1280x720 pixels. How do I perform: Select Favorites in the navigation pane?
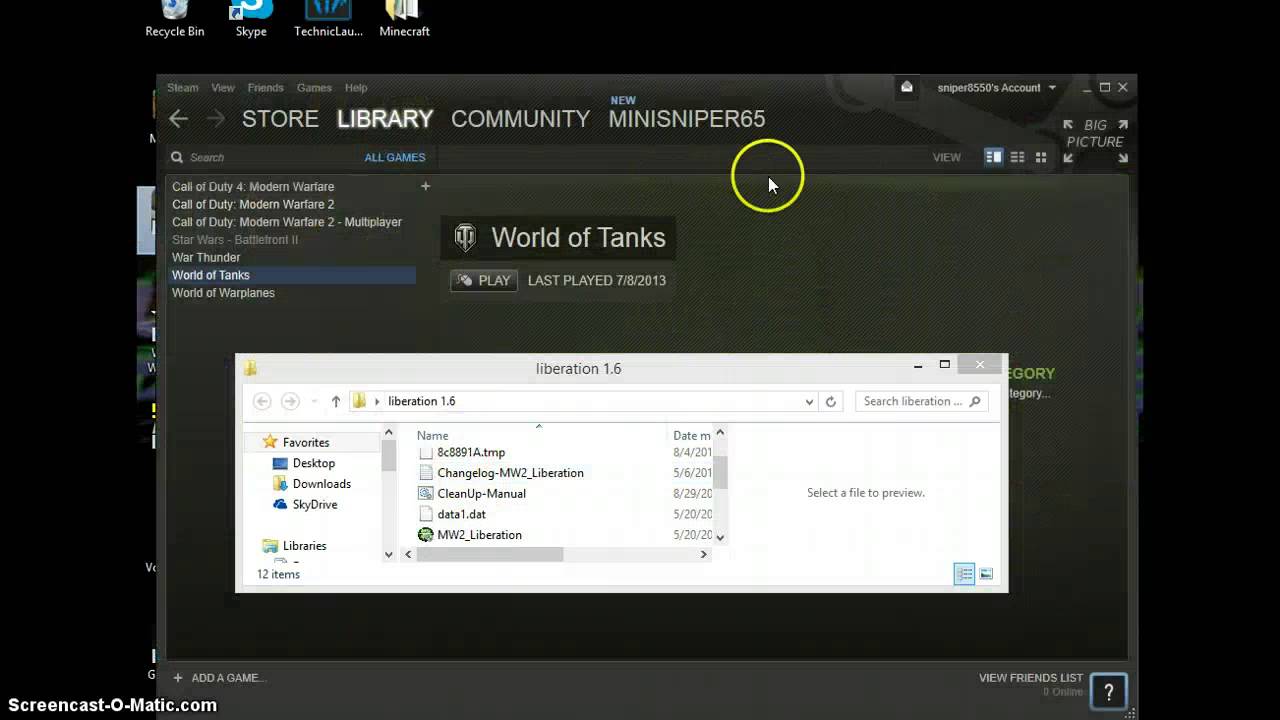click(306, 442)
